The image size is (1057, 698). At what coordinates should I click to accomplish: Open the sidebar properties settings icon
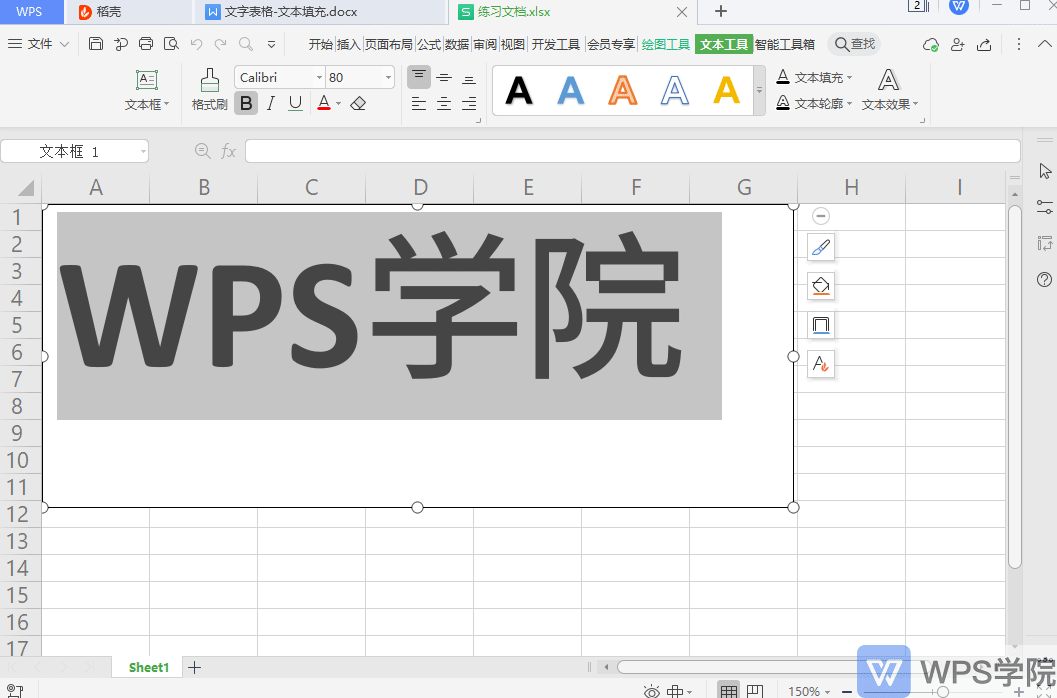[1045, 206]
